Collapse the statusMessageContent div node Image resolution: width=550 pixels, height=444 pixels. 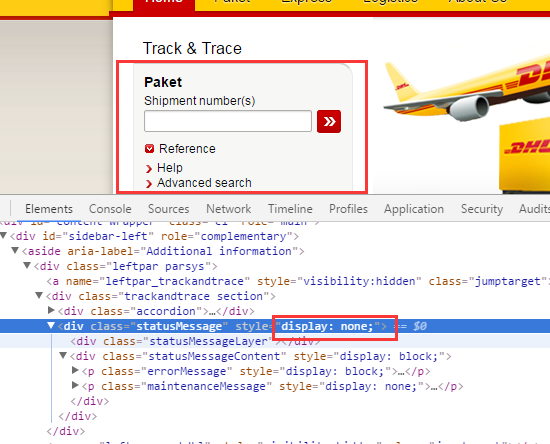(63, 356)
